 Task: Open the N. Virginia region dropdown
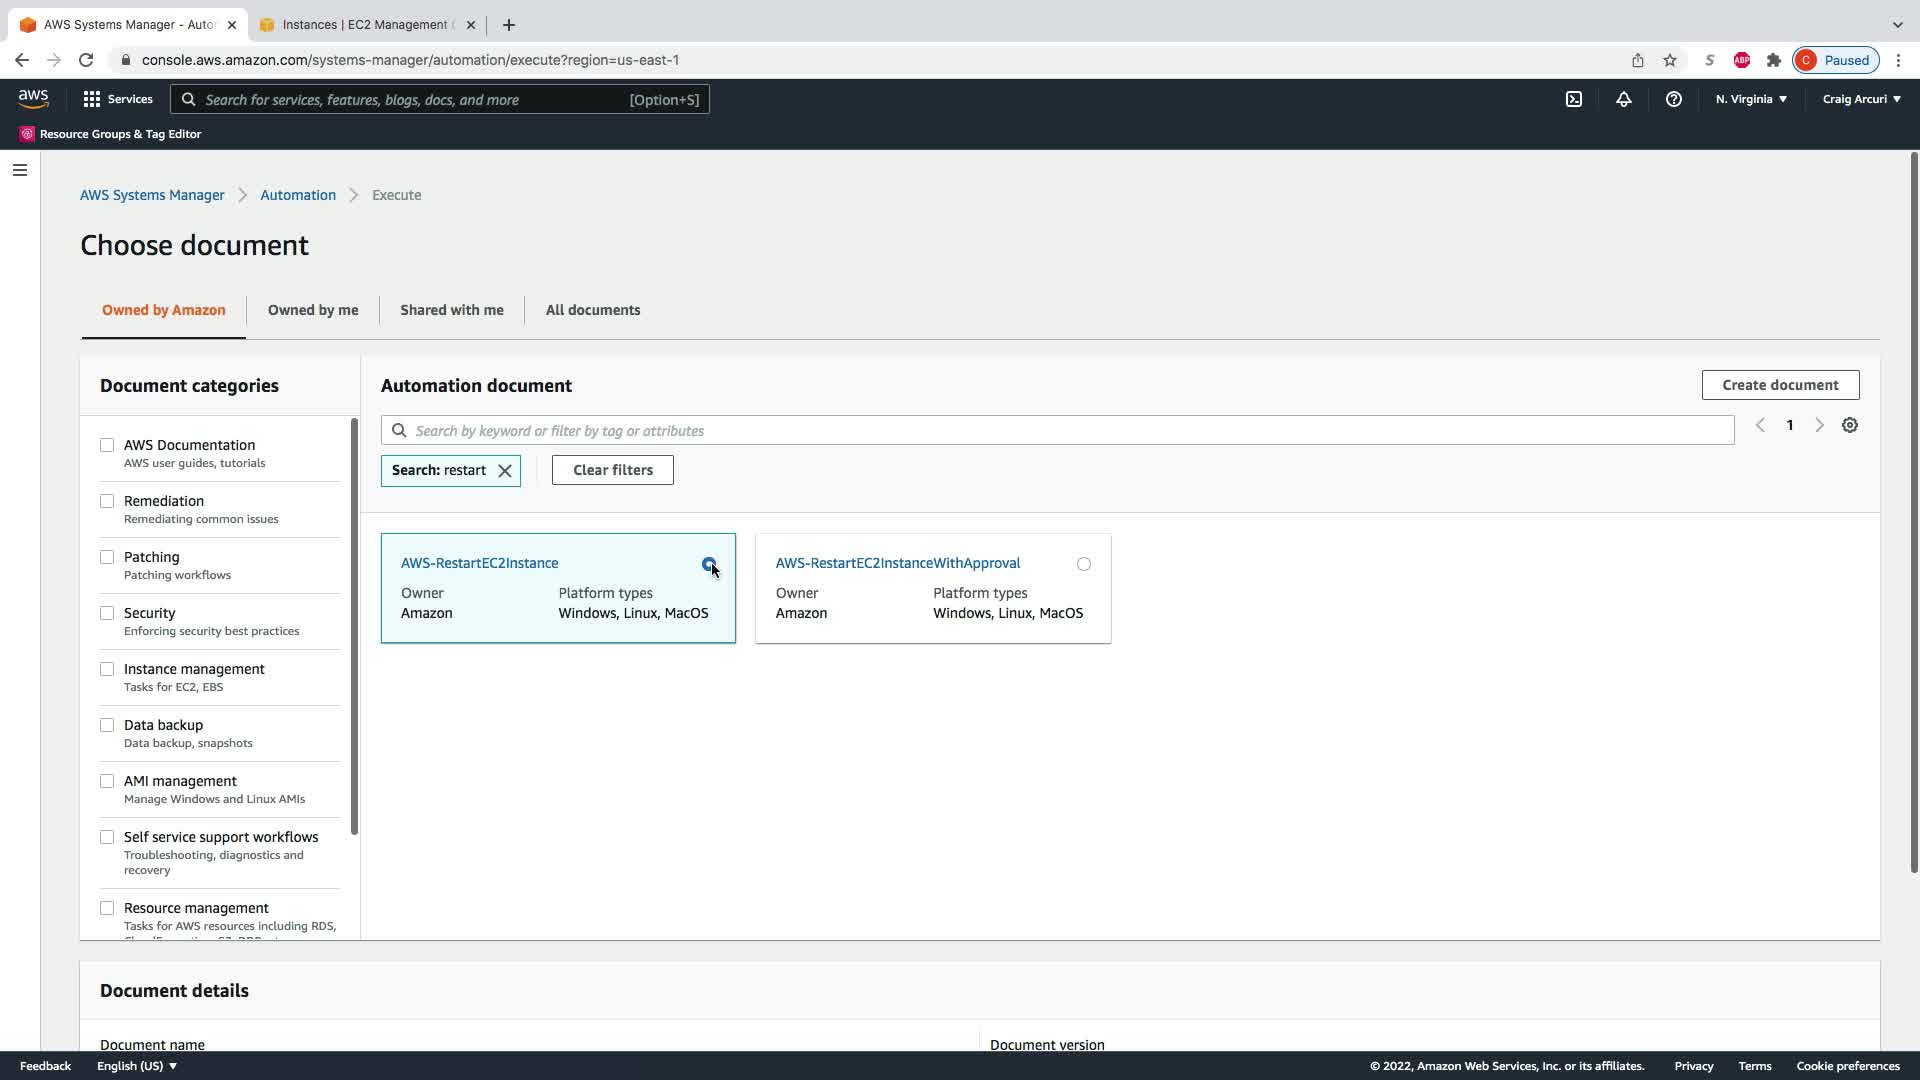(1751, 99)
